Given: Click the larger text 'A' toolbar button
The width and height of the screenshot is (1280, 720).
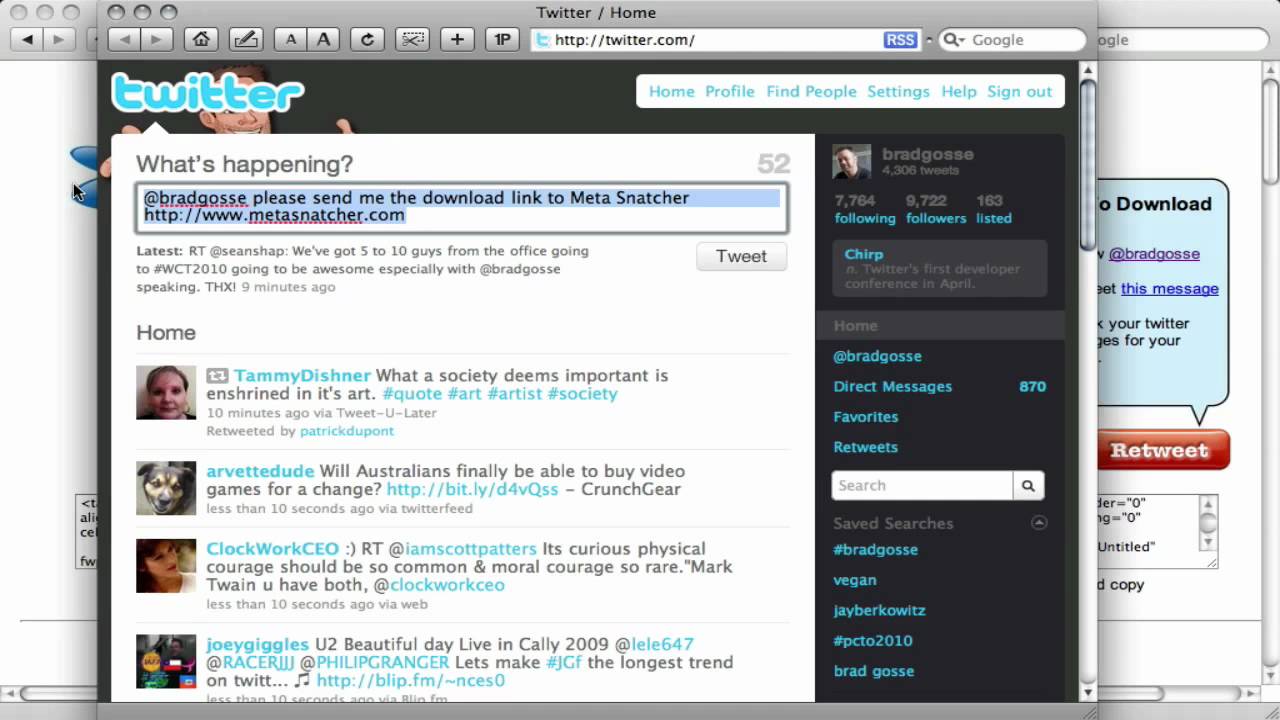Looking at the screenshot, I should coord(323,39).
